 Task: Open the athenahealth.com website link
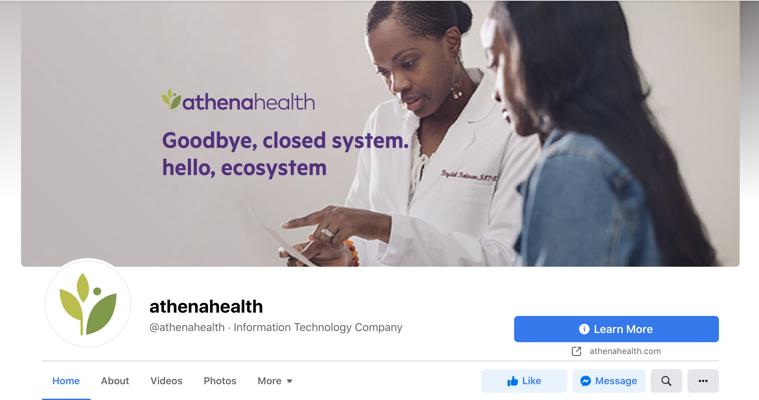pos(625,352)
